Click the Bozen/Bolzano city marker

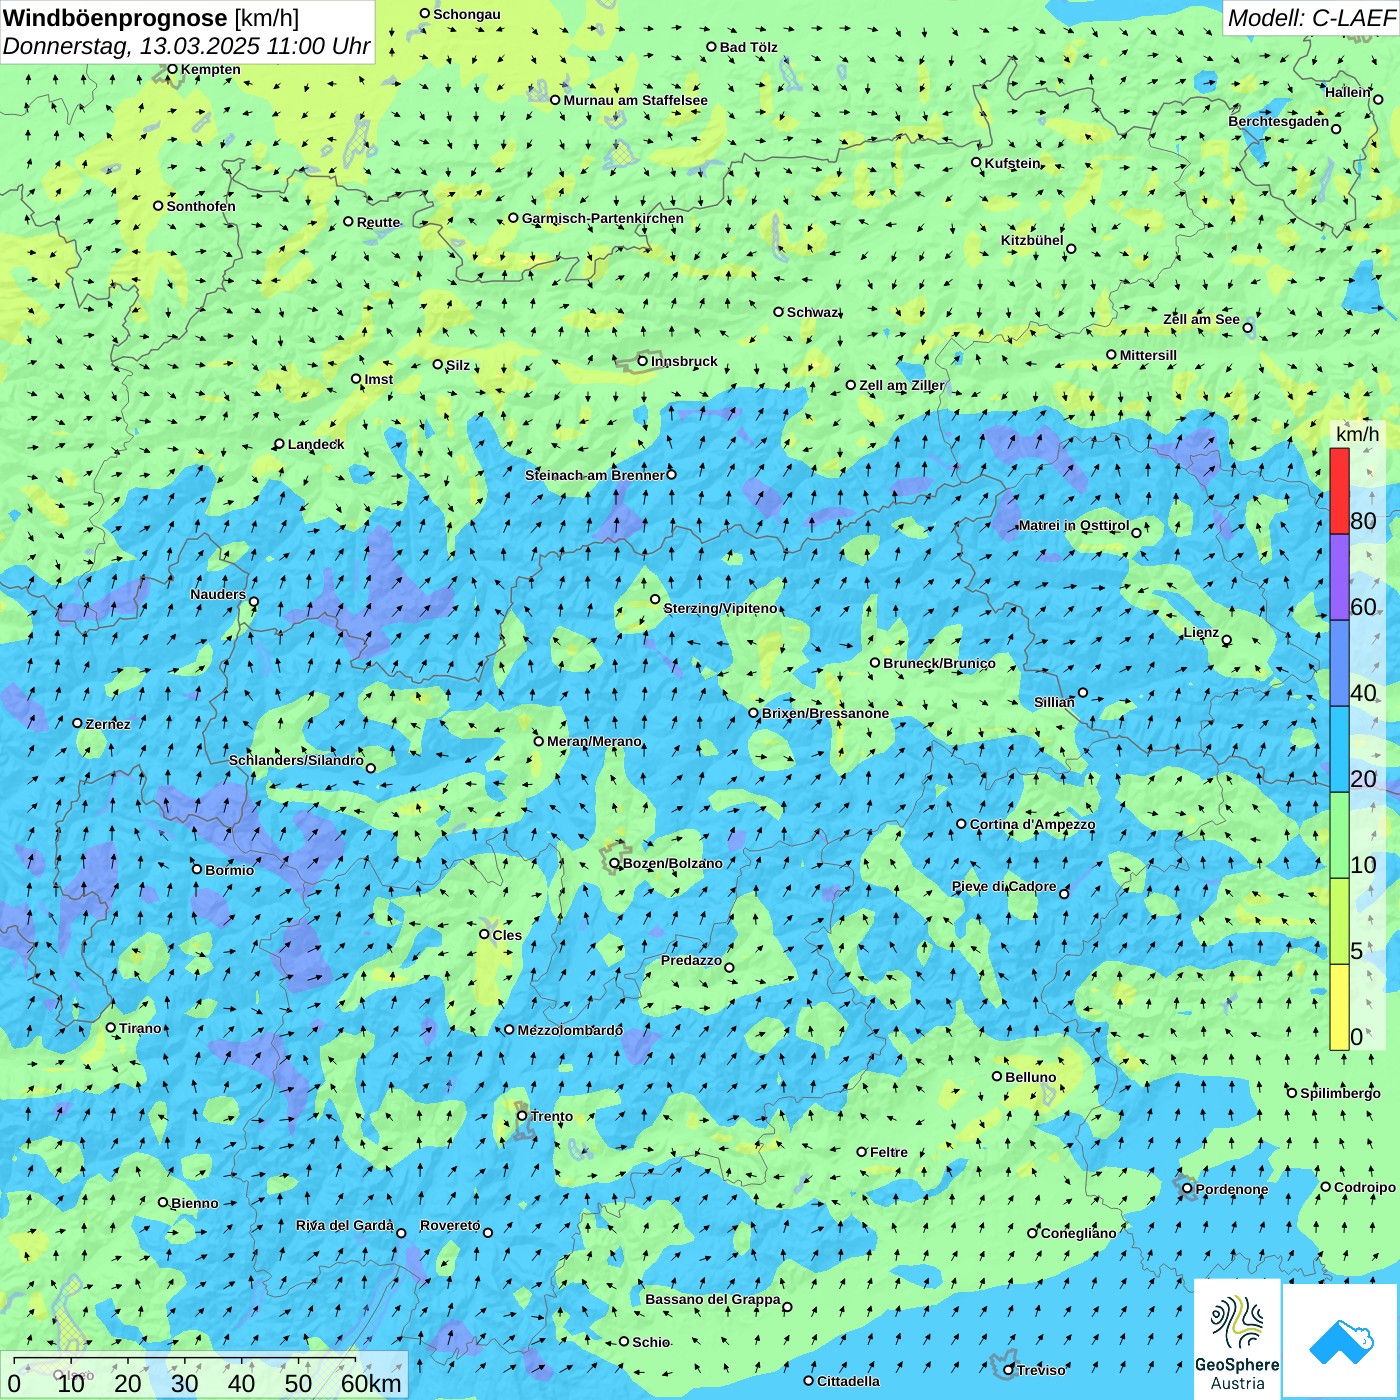coord(615,863)
